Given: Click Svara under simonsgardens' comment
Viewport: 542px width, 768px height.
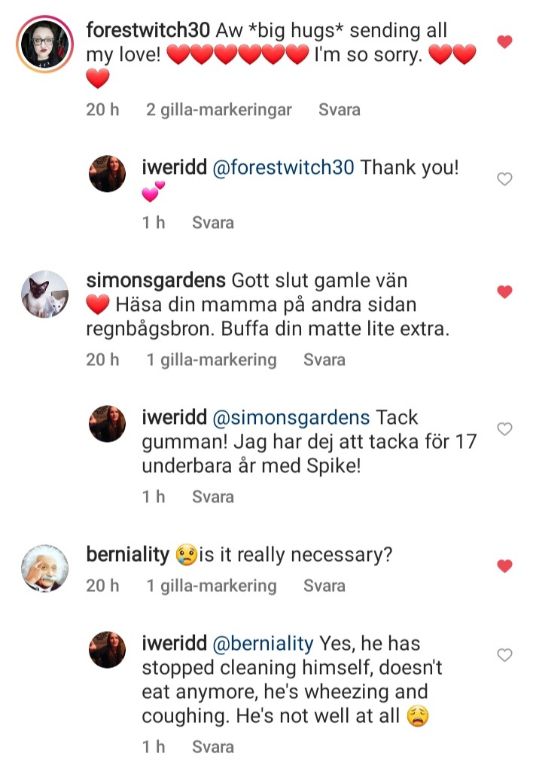Looking at the screenshot, I should (324, 360).
